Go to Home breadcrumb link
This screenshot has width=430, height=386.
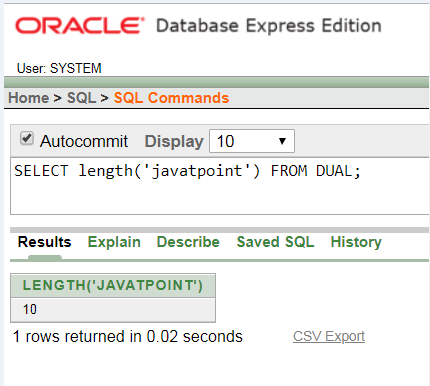29,98
